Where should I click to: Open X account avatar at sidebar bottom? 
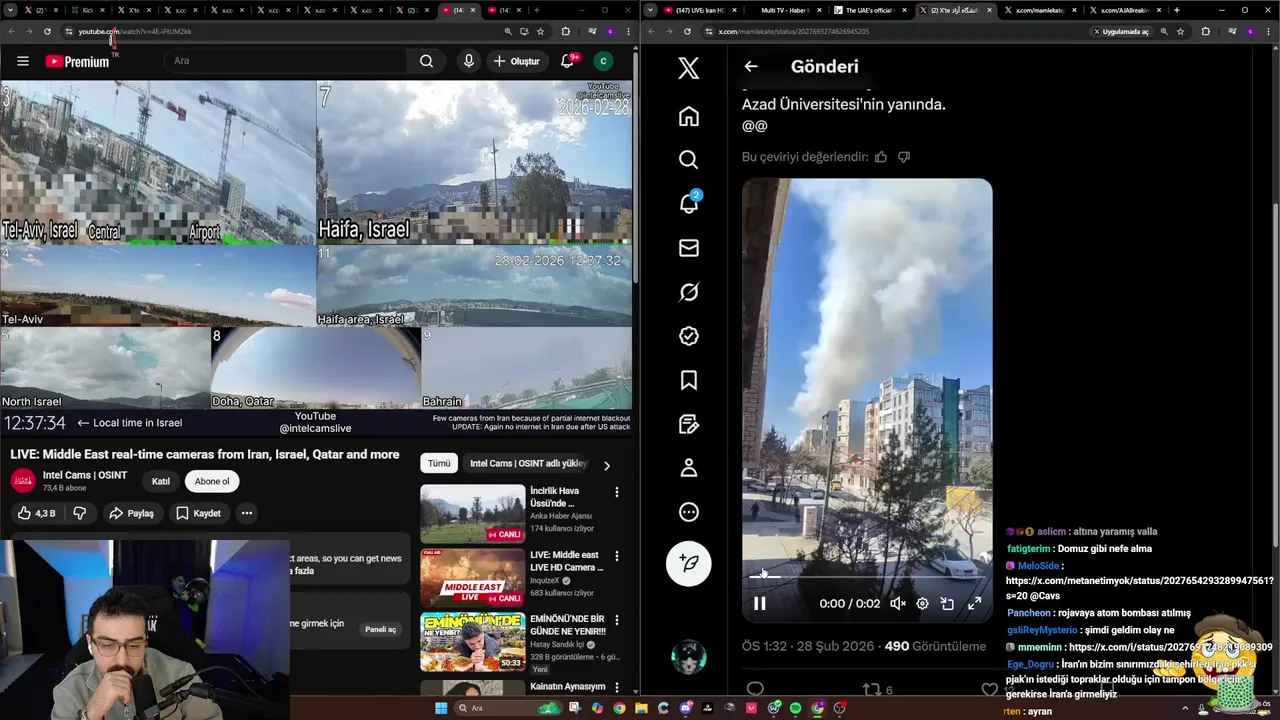(x=688, y=657)
